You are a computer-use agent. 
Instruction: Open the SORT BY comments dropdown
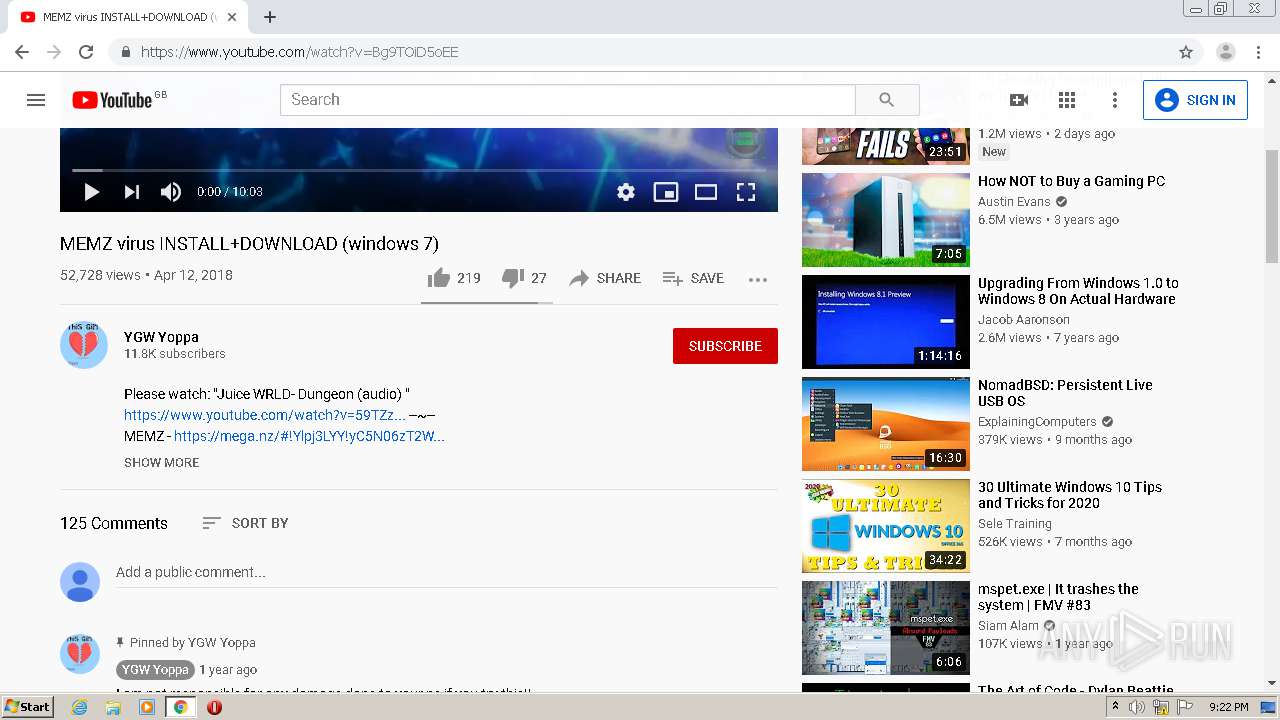245,523
